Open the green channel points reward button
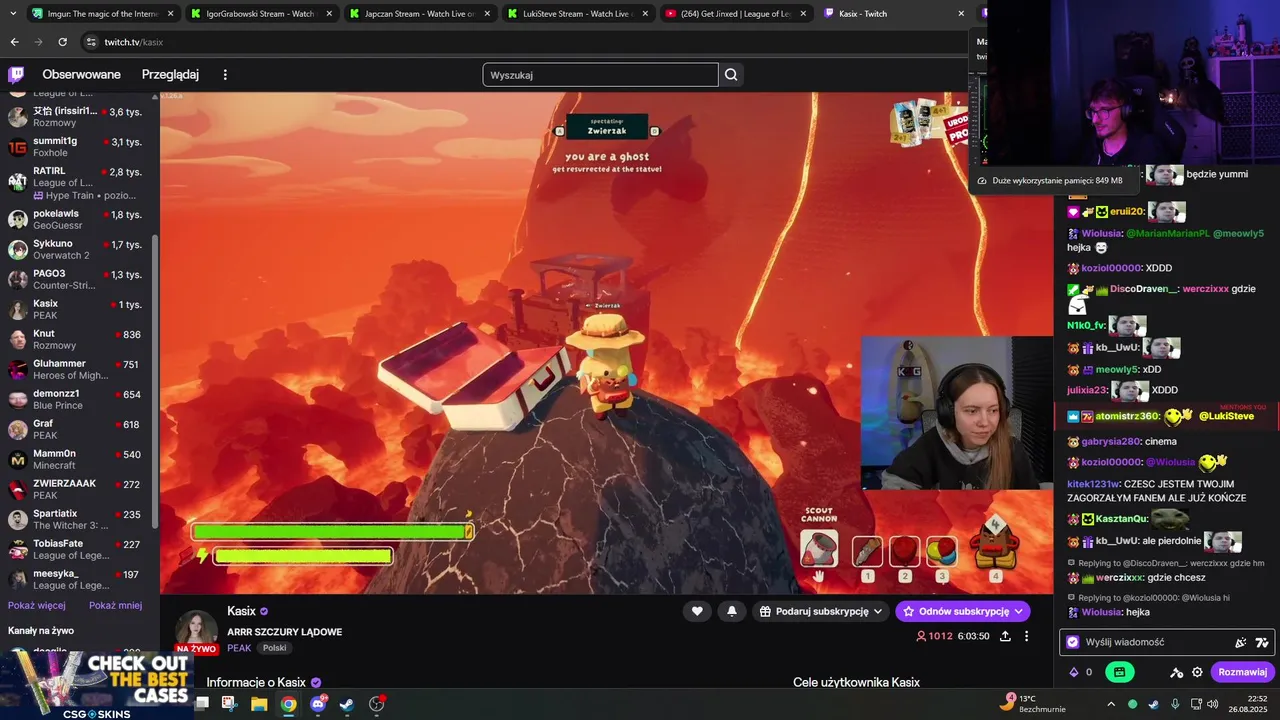Image resolution: width=1280 pixels, height=720 pixels. pyautogui.click(x=1120, y=672)
